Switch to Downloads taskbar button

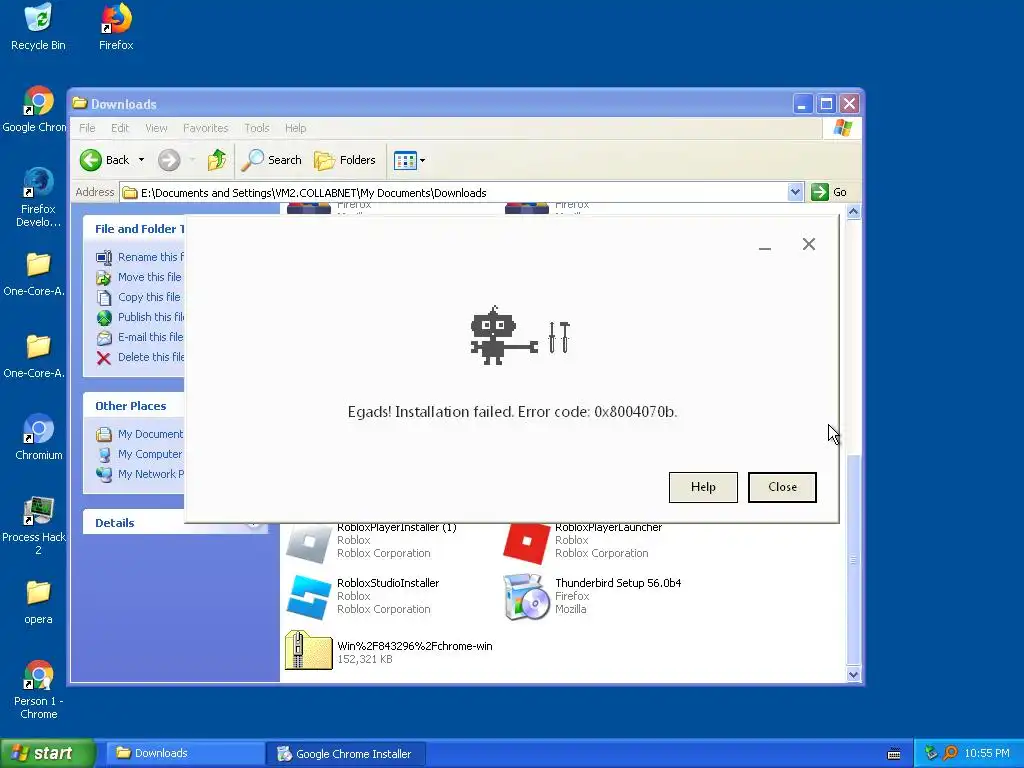pos(184,753)
